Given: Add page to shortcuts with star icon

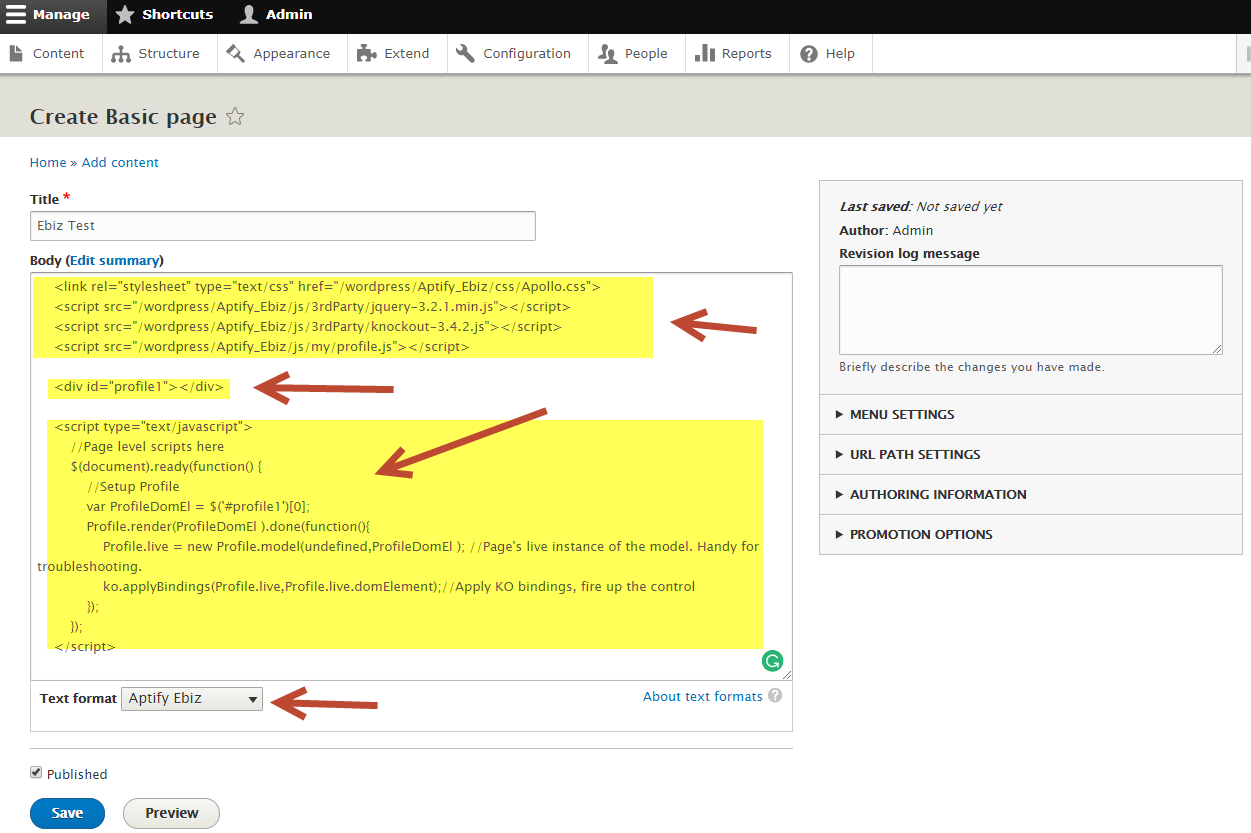Looking at the screenshot, I should click(235, 117).
